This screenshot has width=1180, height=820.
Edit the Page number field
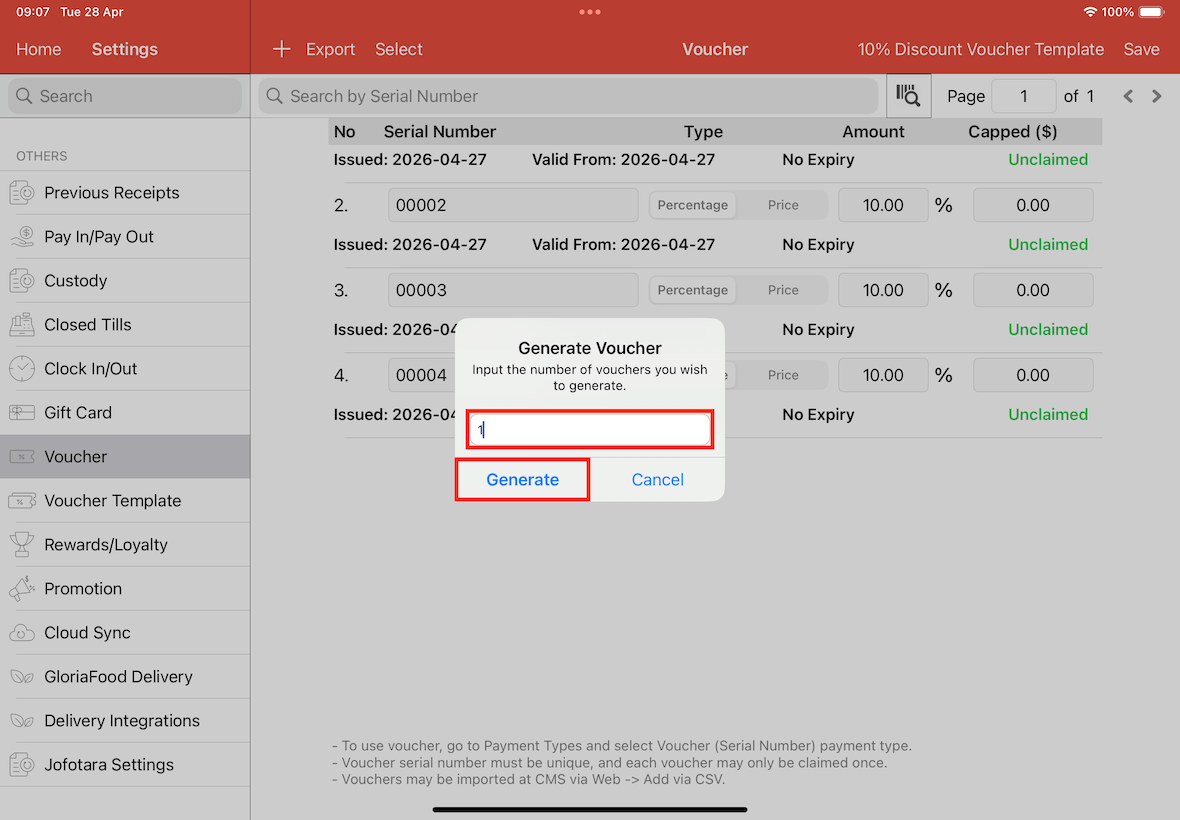[1023, 96]
